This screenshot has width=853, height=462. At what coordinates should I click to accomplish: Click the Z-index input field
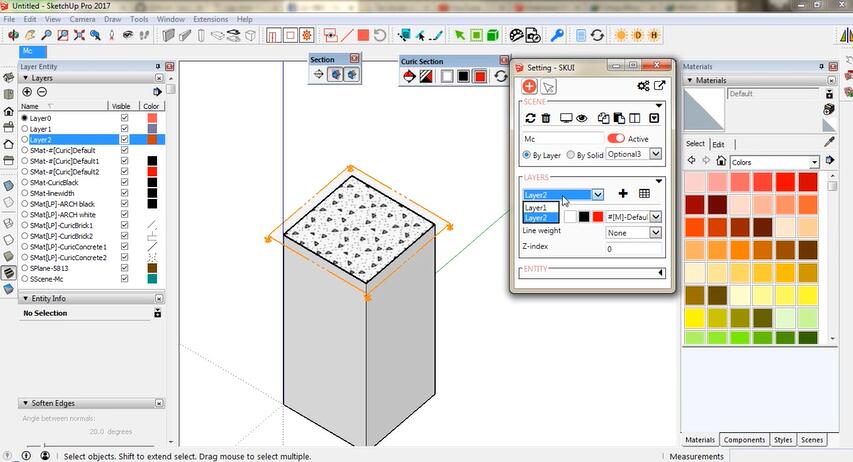(633, 249)
